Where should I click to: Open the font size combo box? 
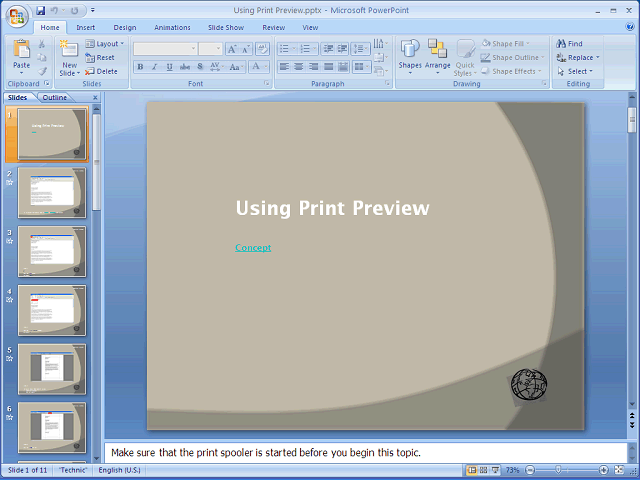tap(210, 49)
